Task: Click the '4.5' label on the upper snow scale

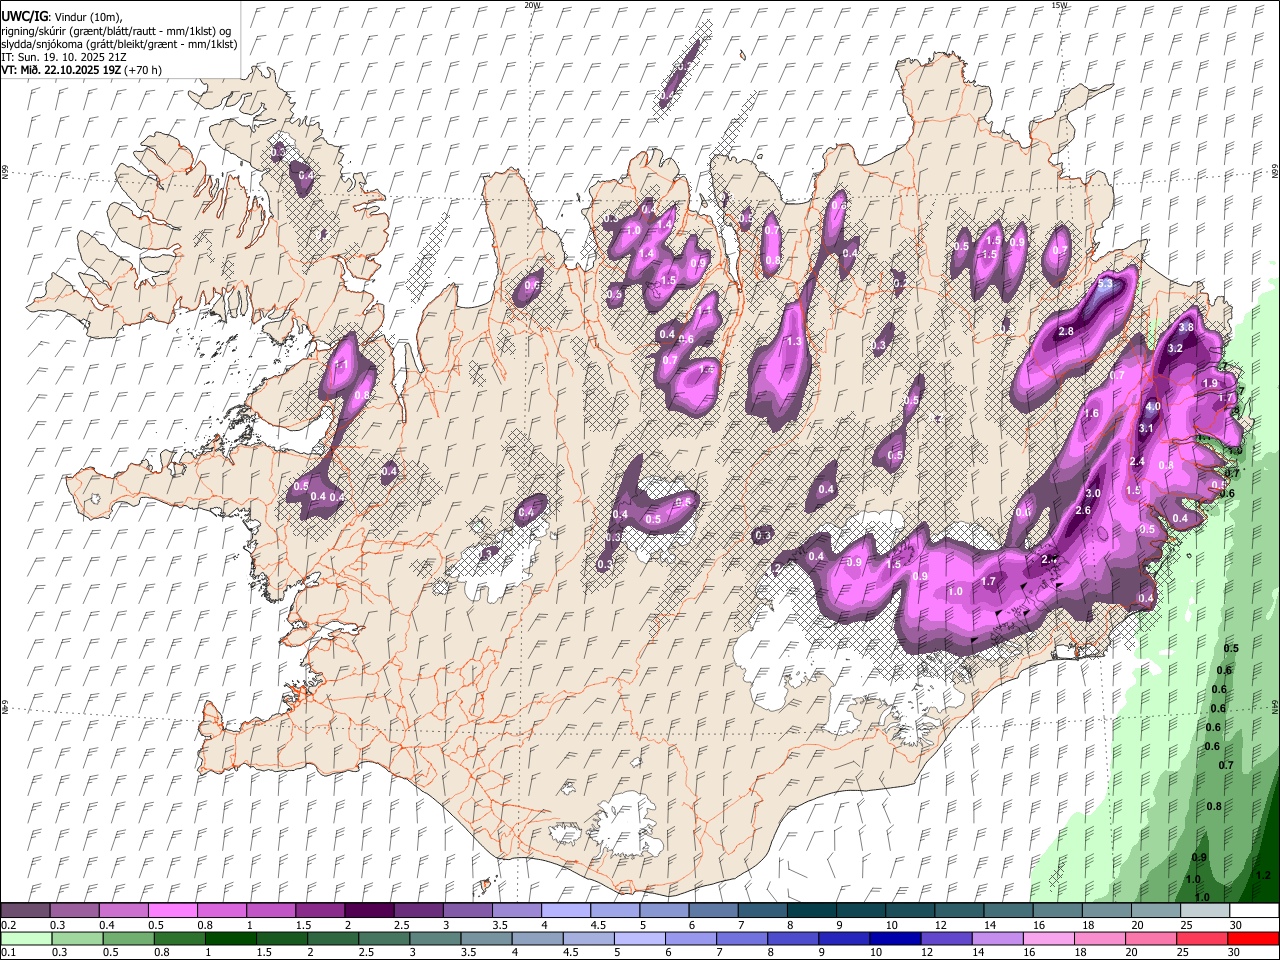Action: [x=598, y=925]
